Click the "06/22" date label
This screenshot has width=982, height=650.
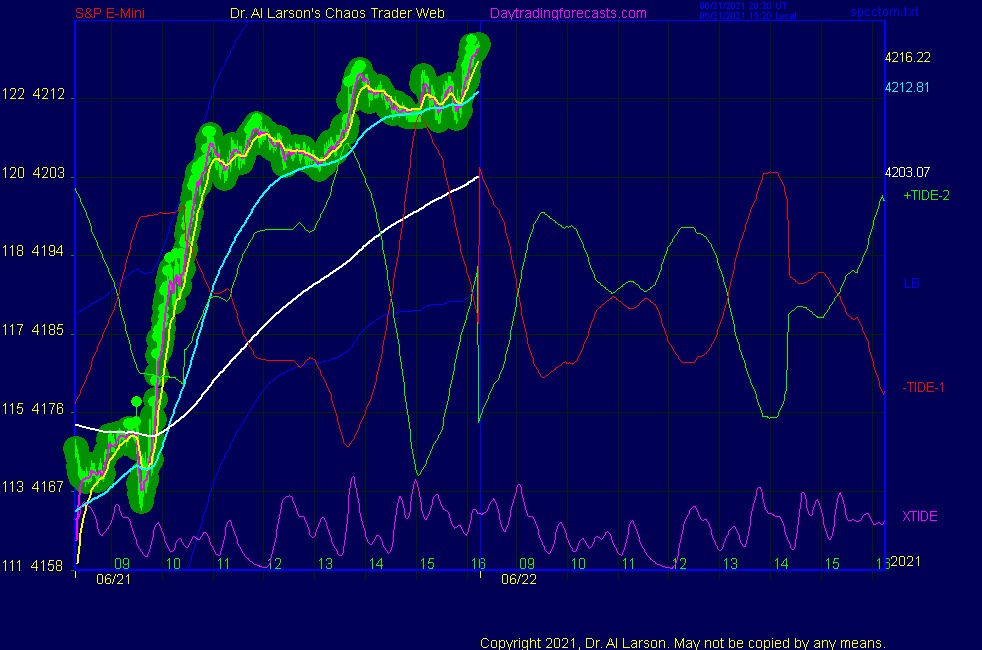(x=519, y=579)
